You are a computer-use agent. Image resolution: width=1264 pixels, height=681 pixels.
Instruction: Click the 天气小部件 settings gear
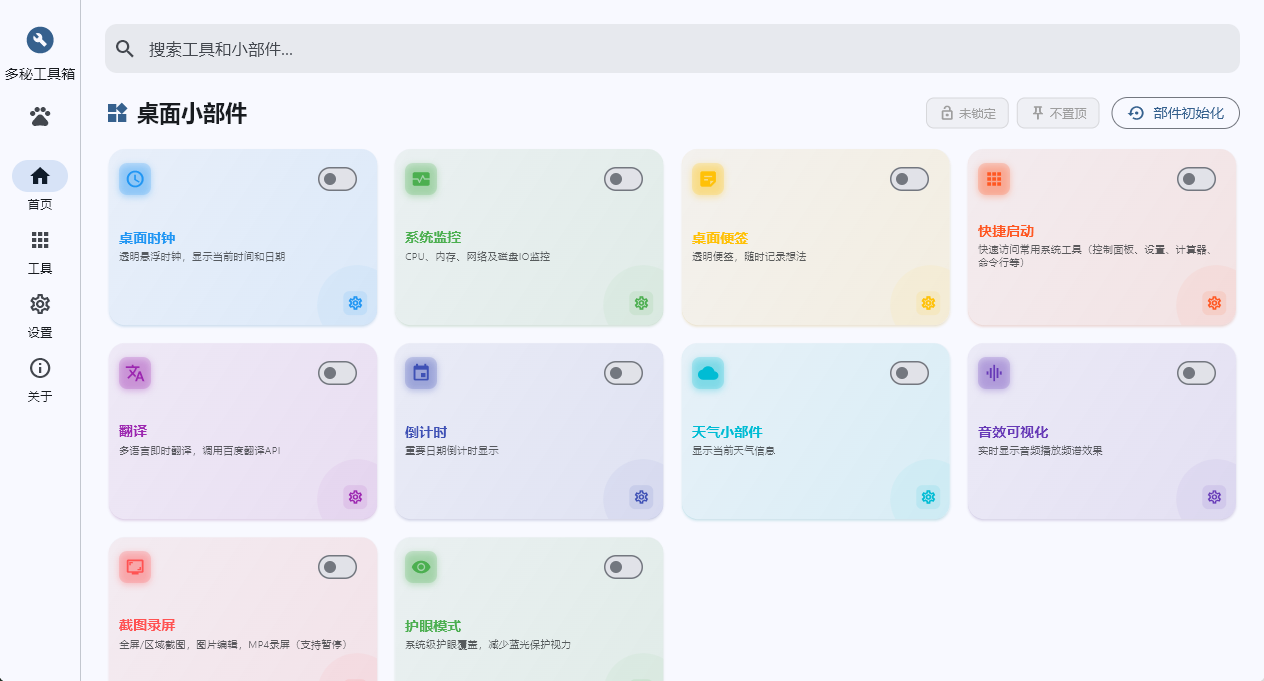(928, 497)
